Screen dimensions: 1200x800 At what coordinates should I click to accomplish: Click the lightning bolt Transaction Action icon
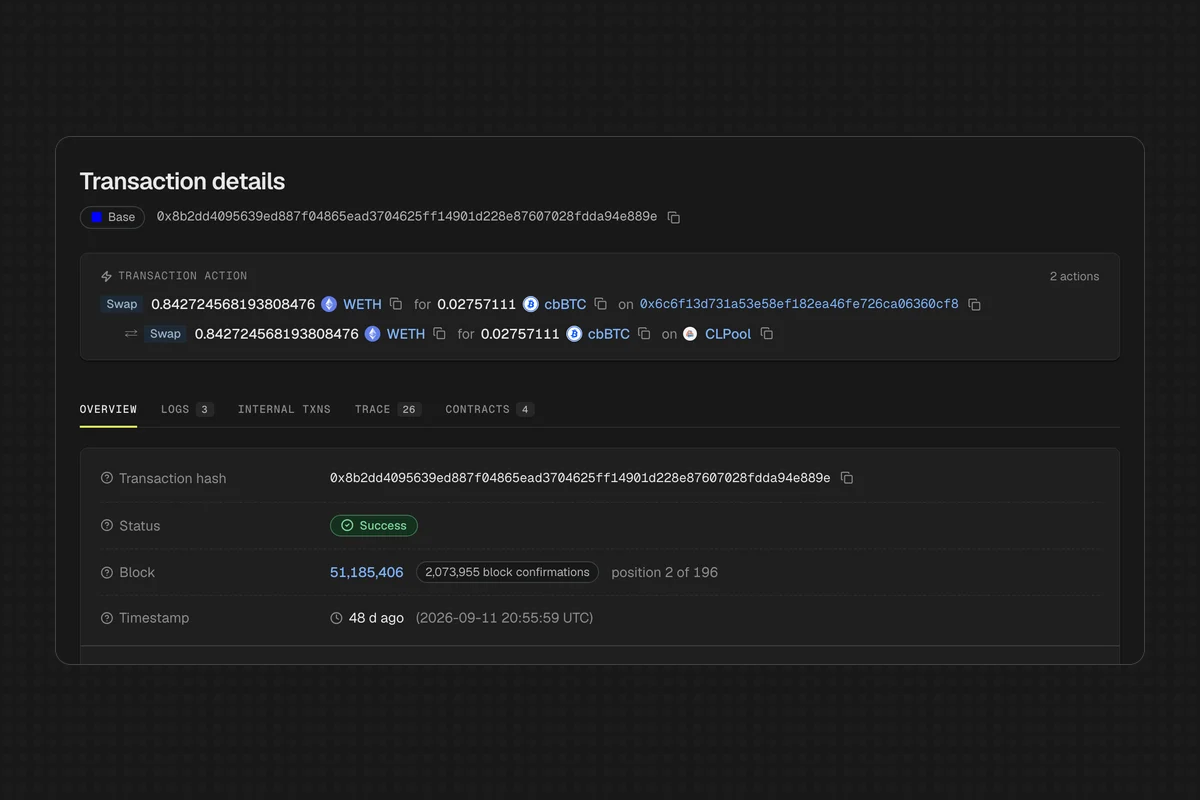click(x=107, y=276)
